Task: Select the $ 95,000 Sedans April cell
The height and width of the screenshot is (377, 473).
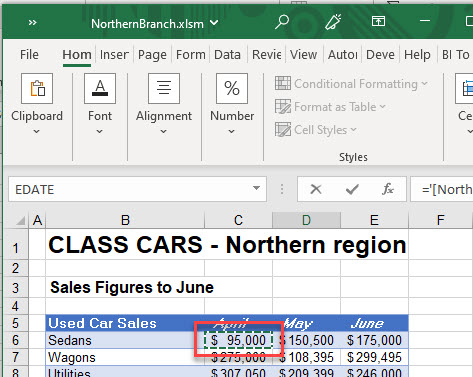Action: 238,340
